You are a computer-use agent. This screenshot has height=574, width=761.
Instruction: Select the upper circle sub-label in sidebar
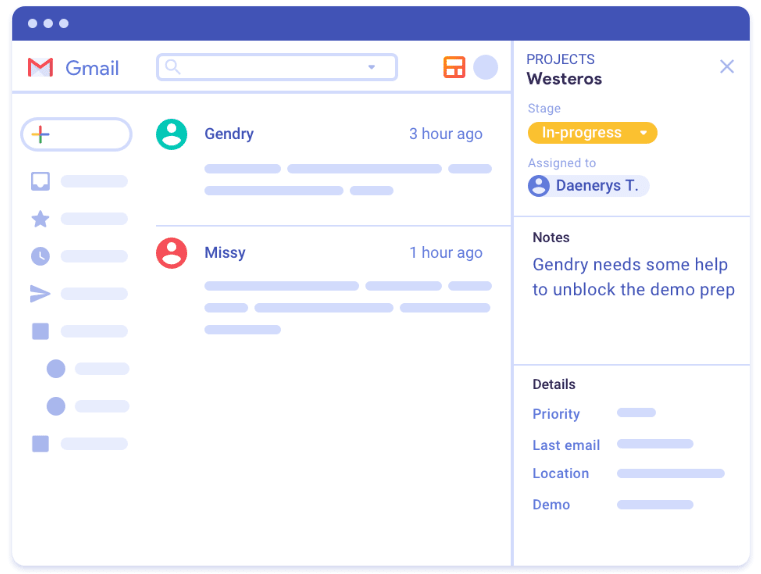click(x=56, y=369)
